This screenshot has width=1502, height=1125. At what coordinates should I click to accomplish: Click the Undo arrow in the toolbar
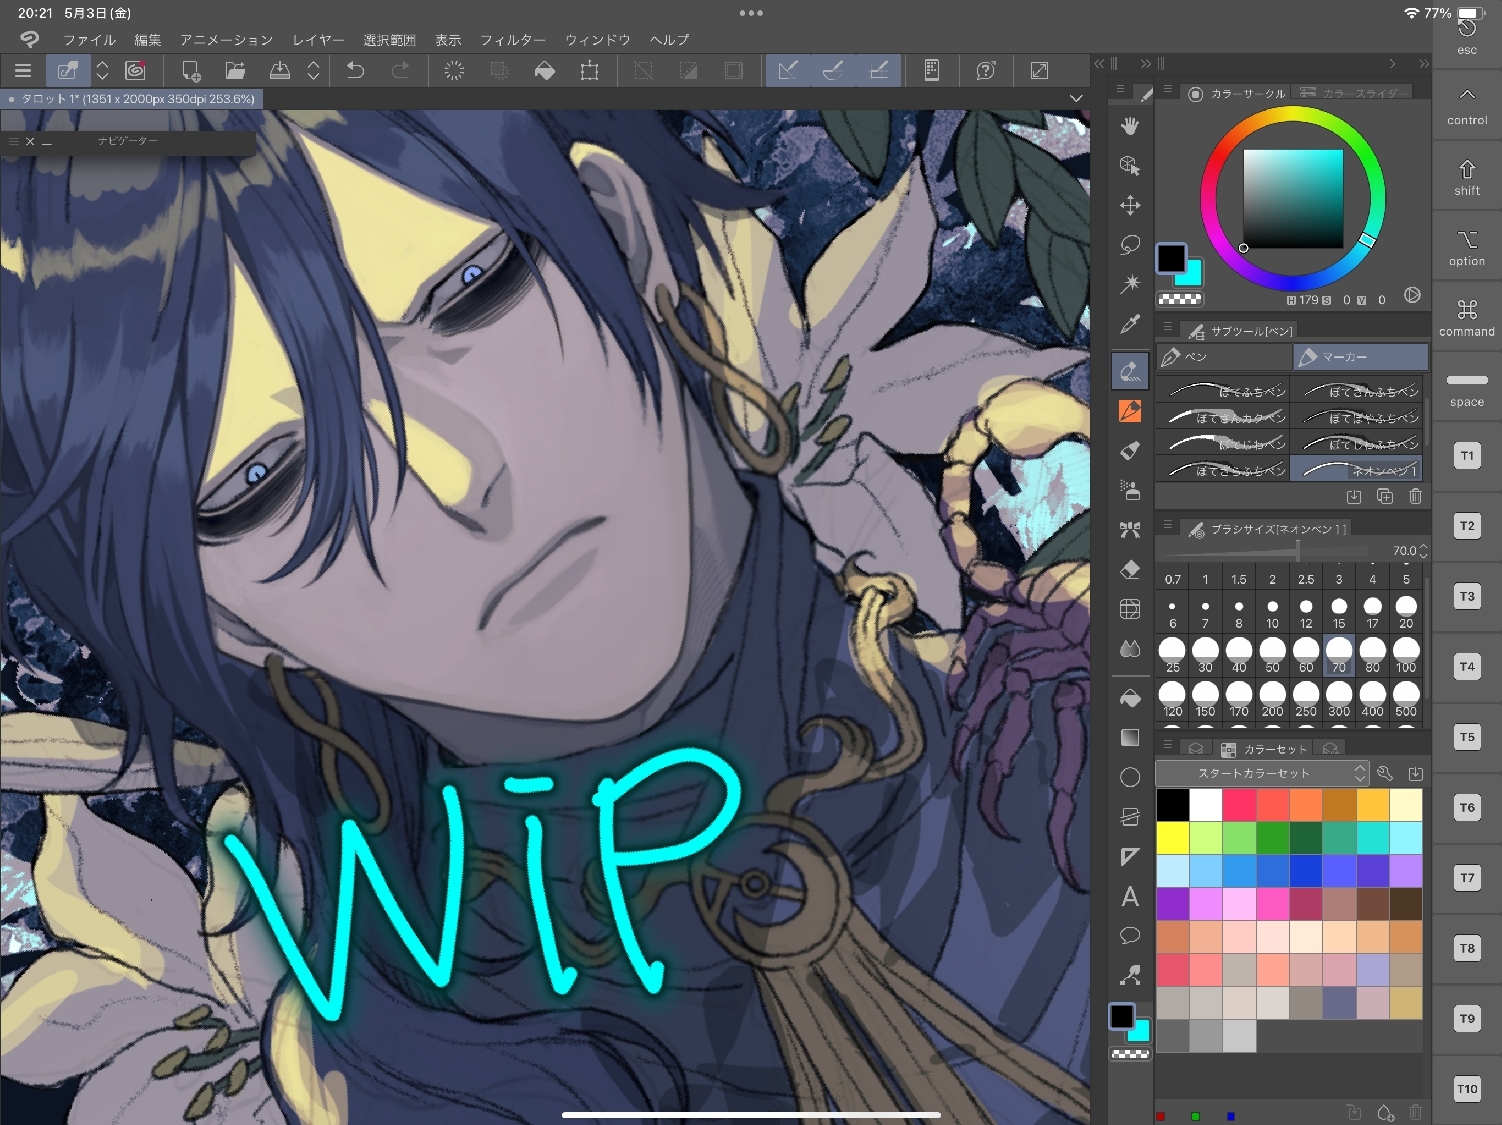tap(355, 70)
